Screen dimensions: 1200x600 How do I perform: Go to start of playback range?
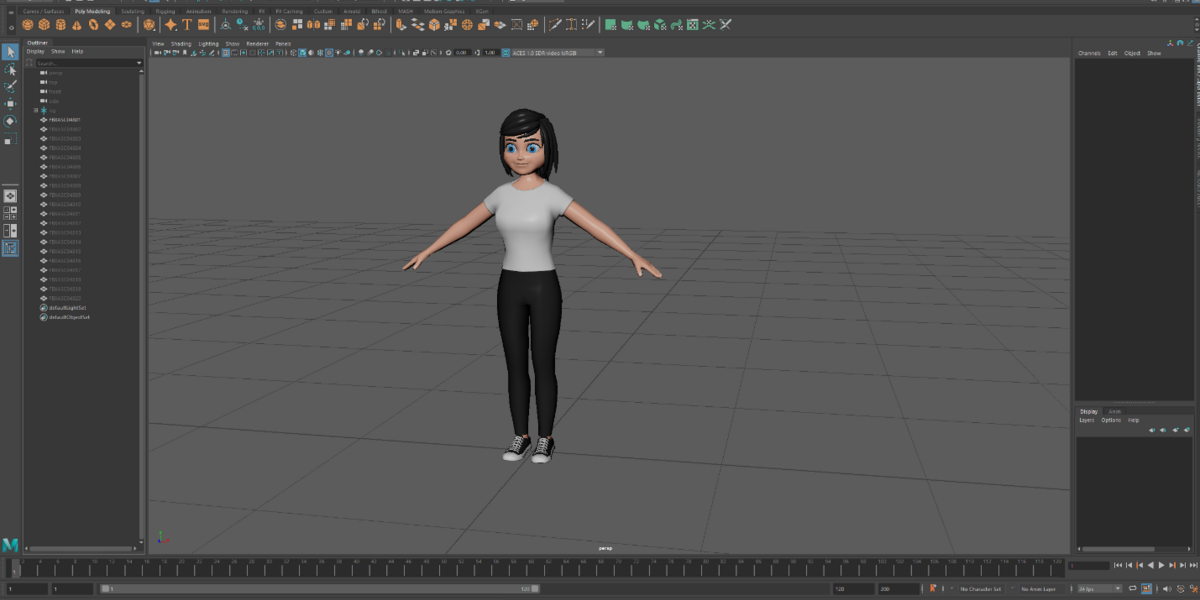1119,566
